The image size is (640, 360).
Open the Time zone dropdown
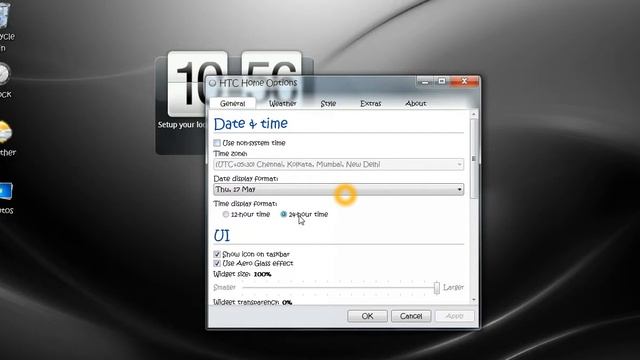tap(338, 164)
